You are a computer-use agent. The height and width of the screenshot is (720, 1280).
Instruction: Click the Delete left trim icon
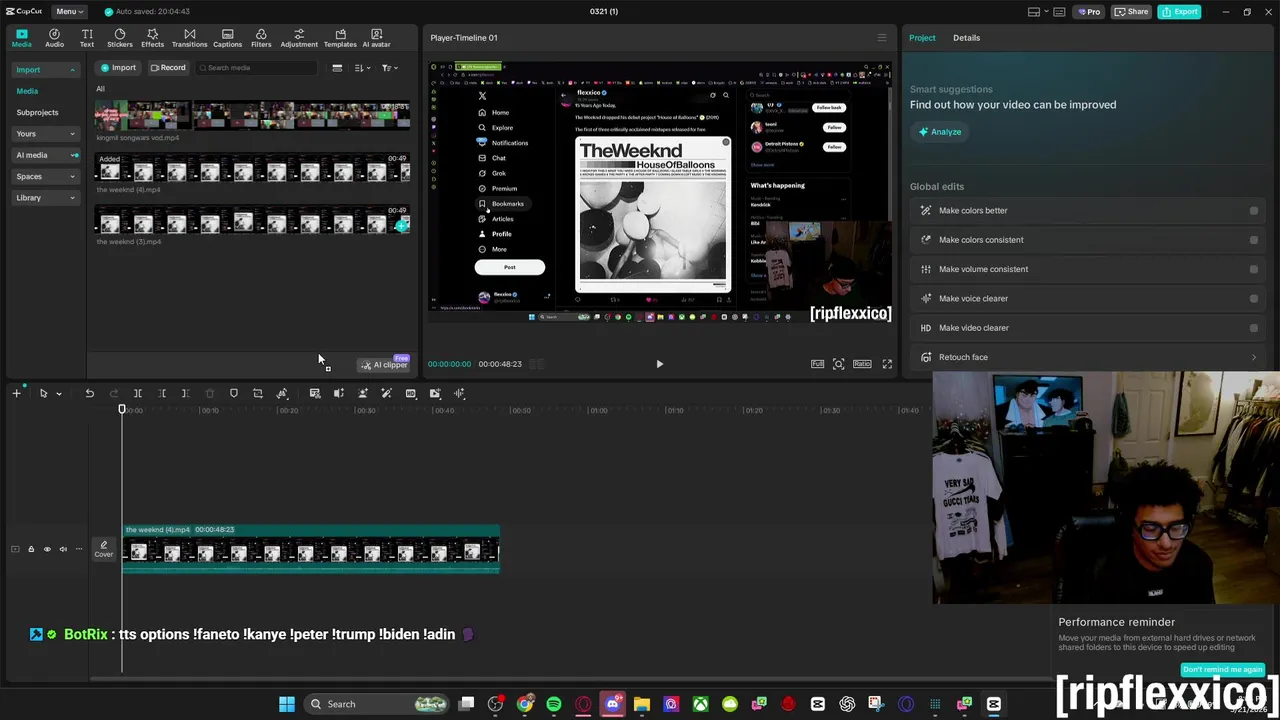click(x=162, y=393)
